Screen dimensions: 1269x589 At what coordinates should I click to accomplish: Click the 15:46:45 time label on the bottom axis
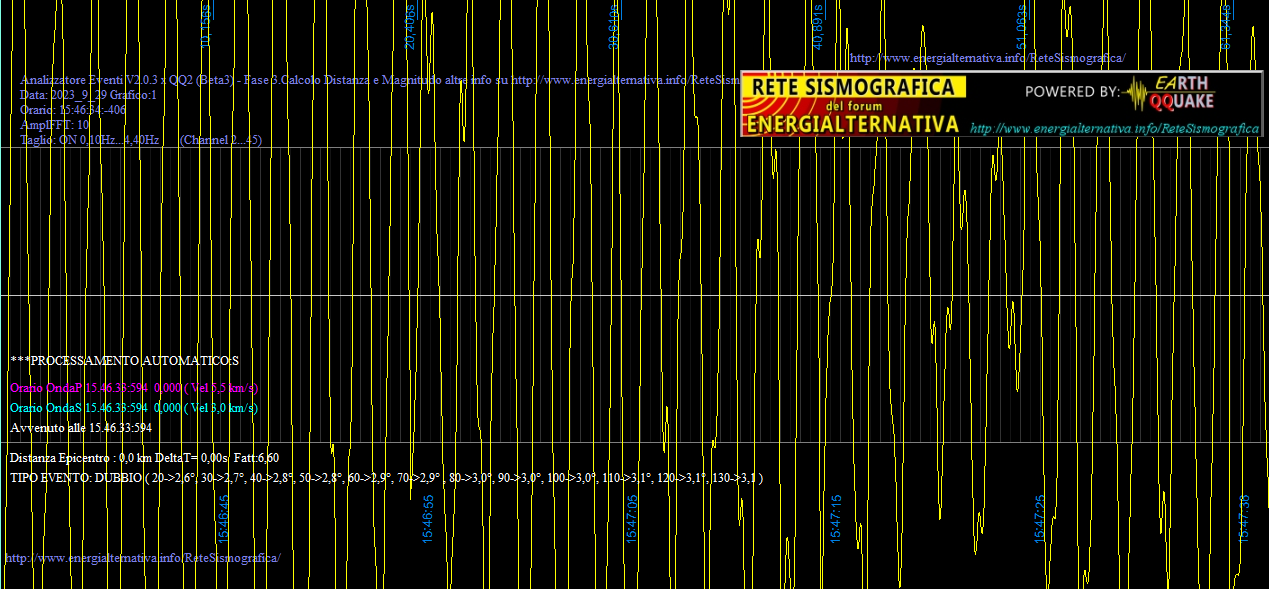(x=224, y=518)
